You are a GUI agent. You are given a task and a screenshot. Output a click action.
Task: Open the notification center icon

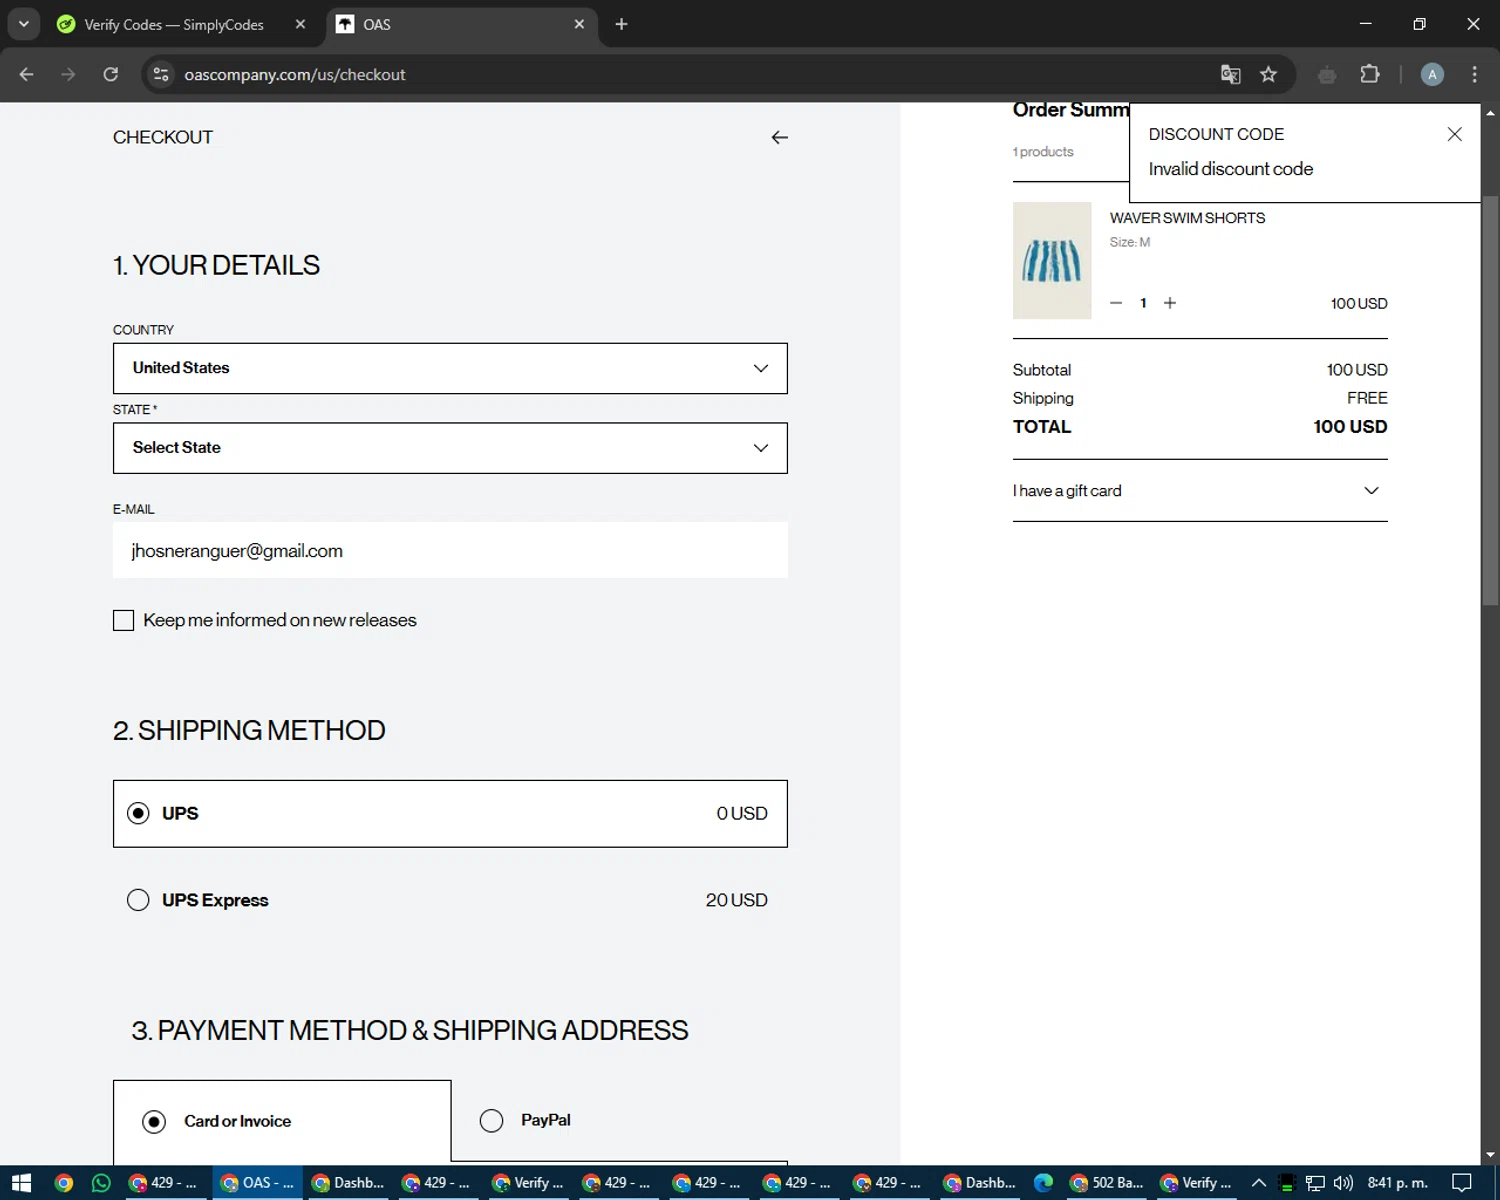1462,1183
